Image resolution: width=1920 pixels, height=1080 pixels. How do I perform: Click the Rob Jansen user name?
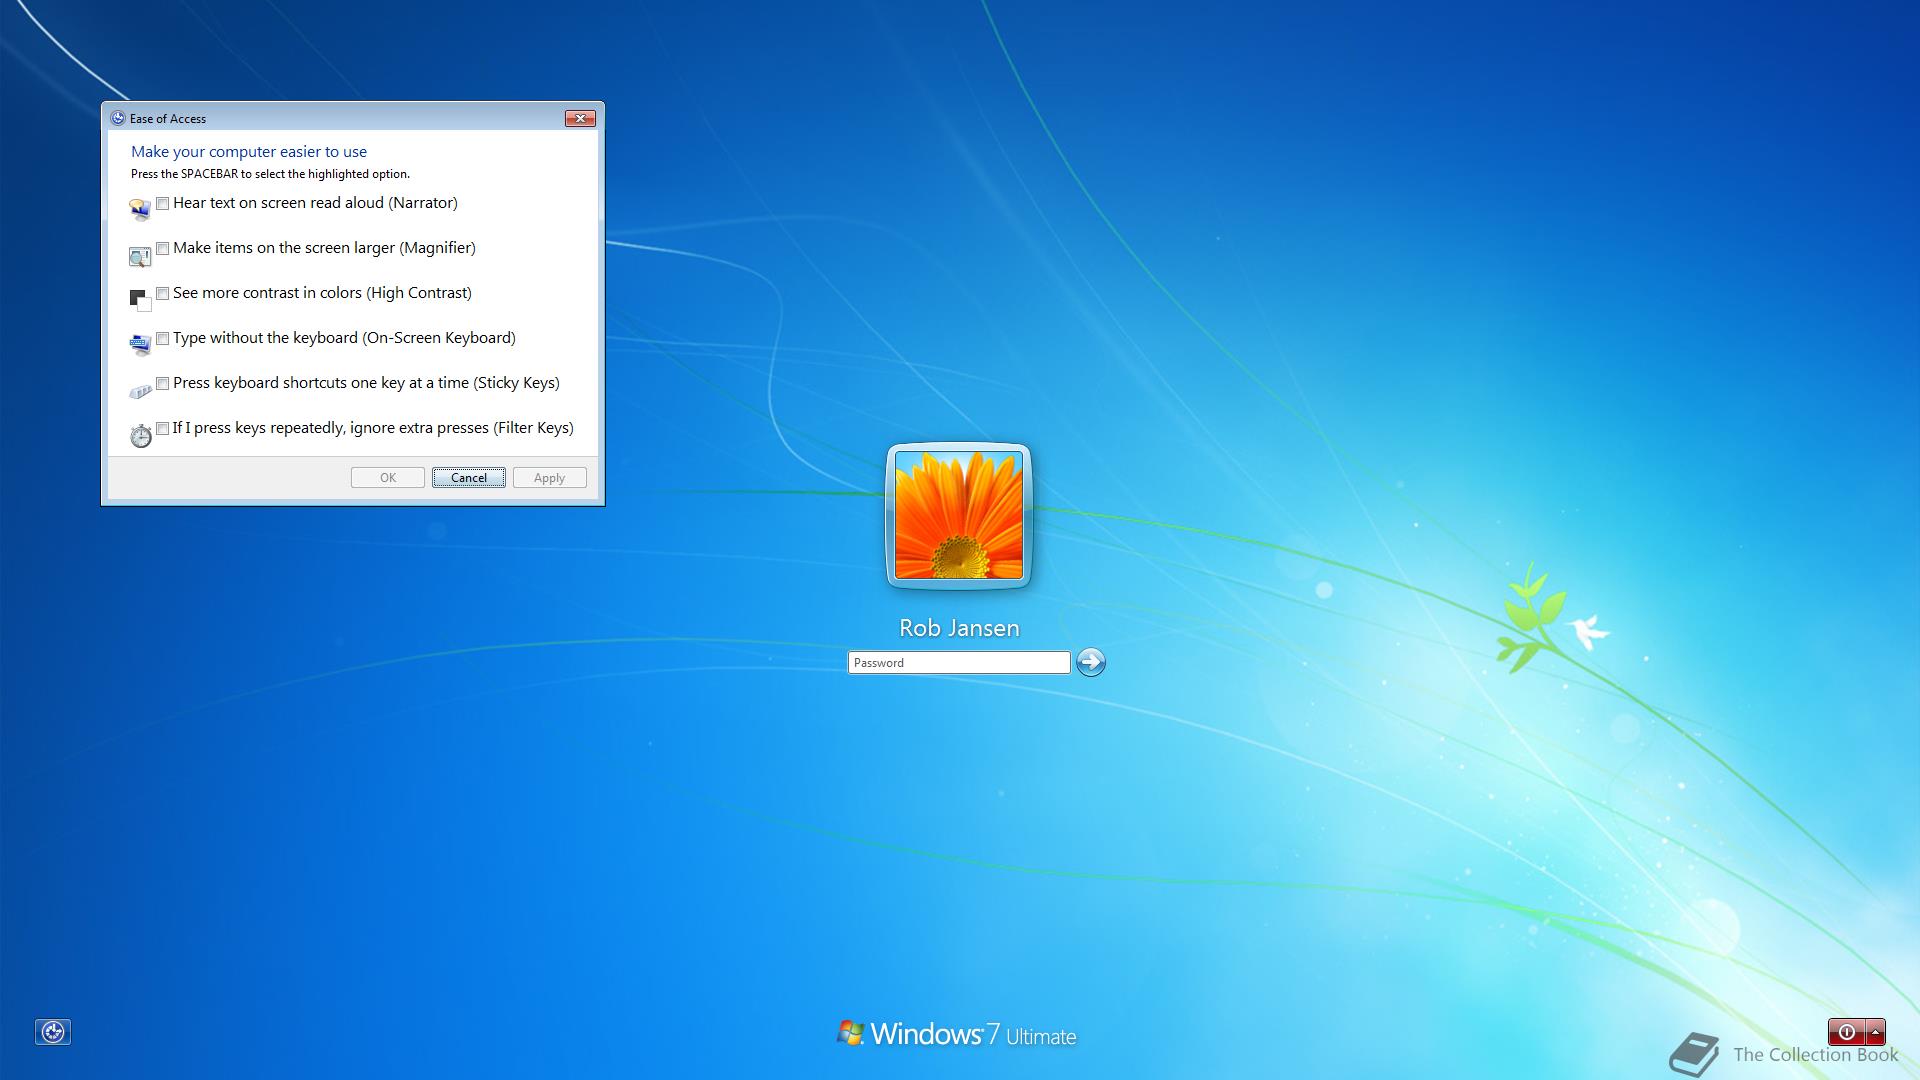[959, 628]
